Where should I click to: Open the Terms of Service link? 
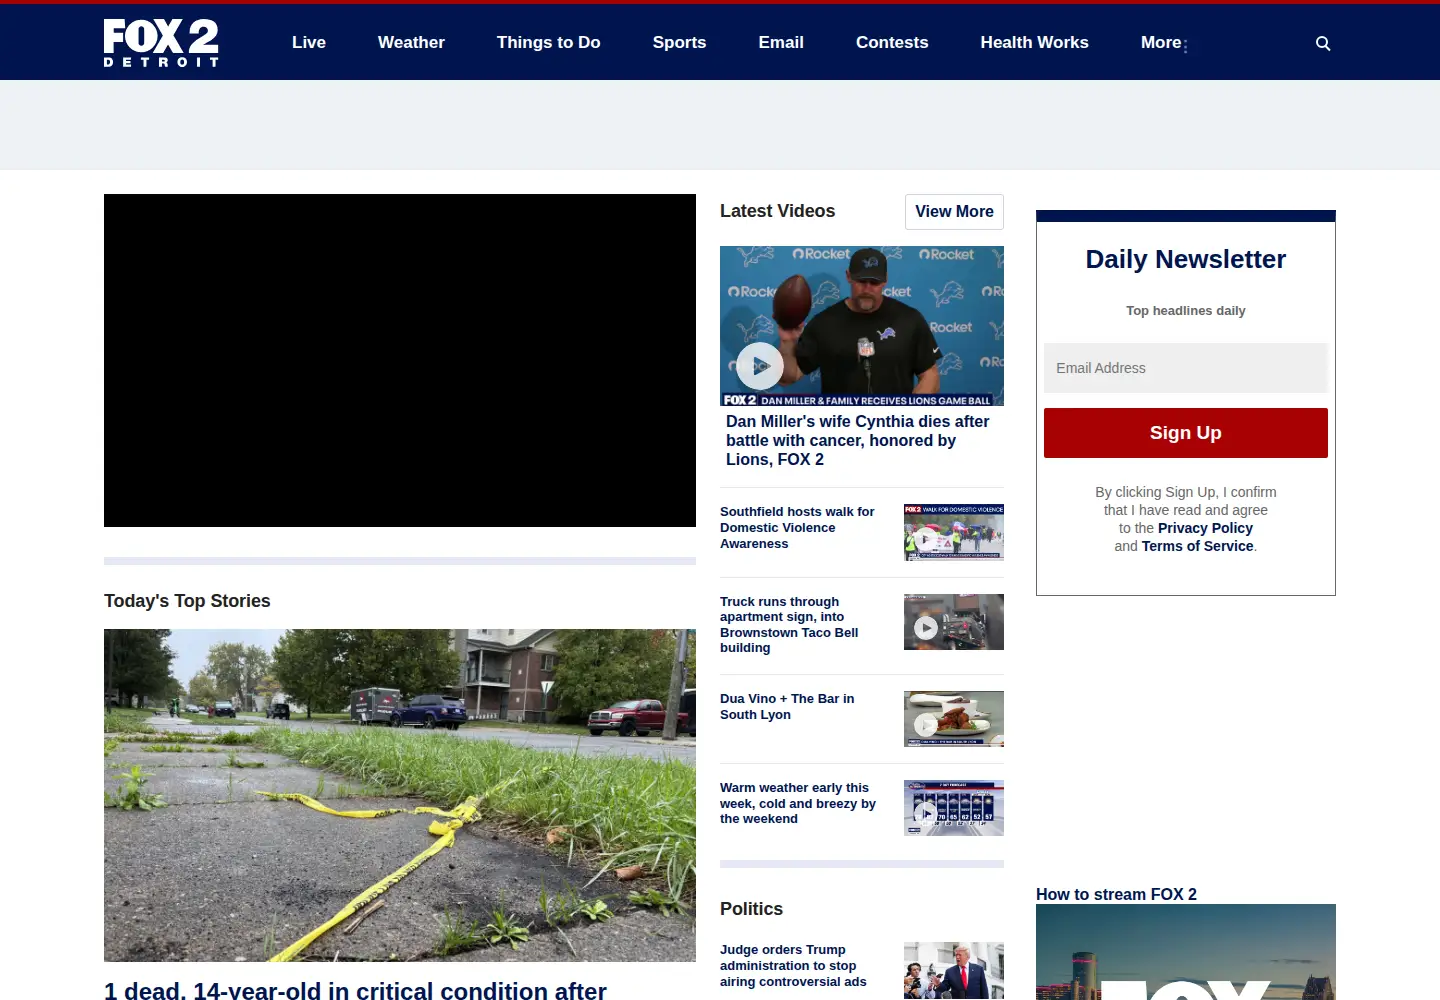(x=1197, y=546)
